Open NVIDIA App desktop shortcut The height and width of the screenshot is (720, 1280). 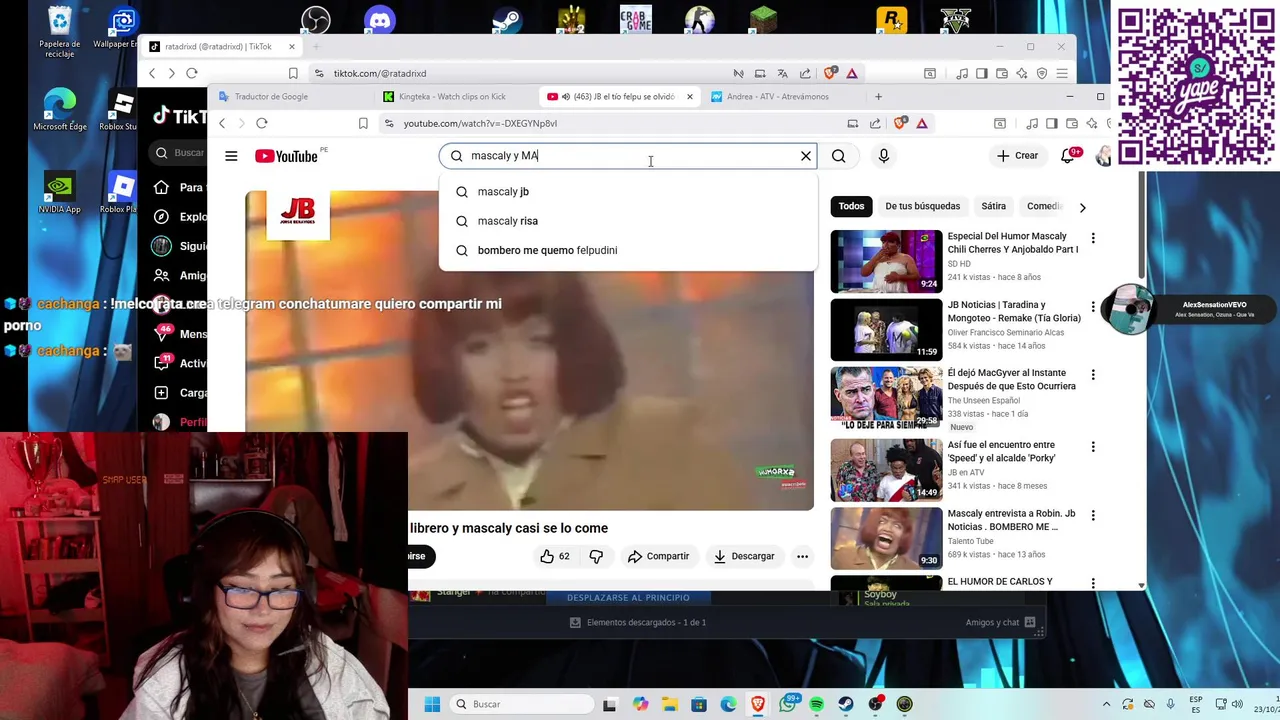click(60, 194)
